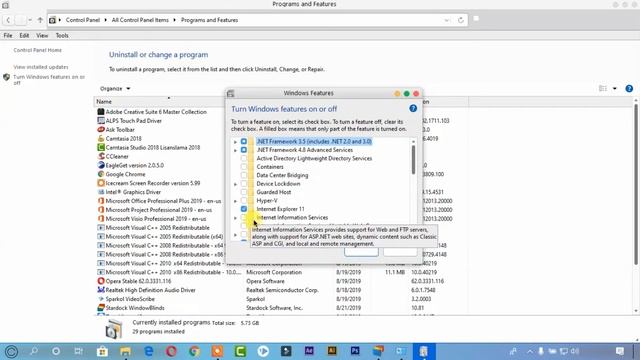
Task: Go to Control Panel Home
Action: click(x=38, y=50)
